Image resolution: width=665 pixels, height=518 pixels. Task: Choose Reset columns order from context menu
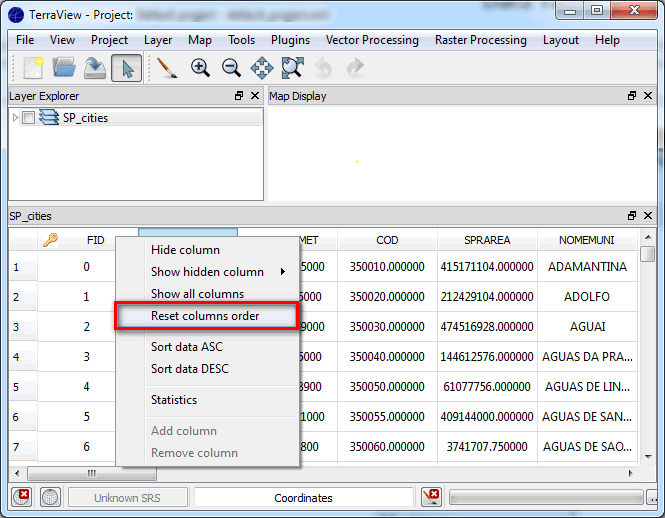[x=206, y=316]
